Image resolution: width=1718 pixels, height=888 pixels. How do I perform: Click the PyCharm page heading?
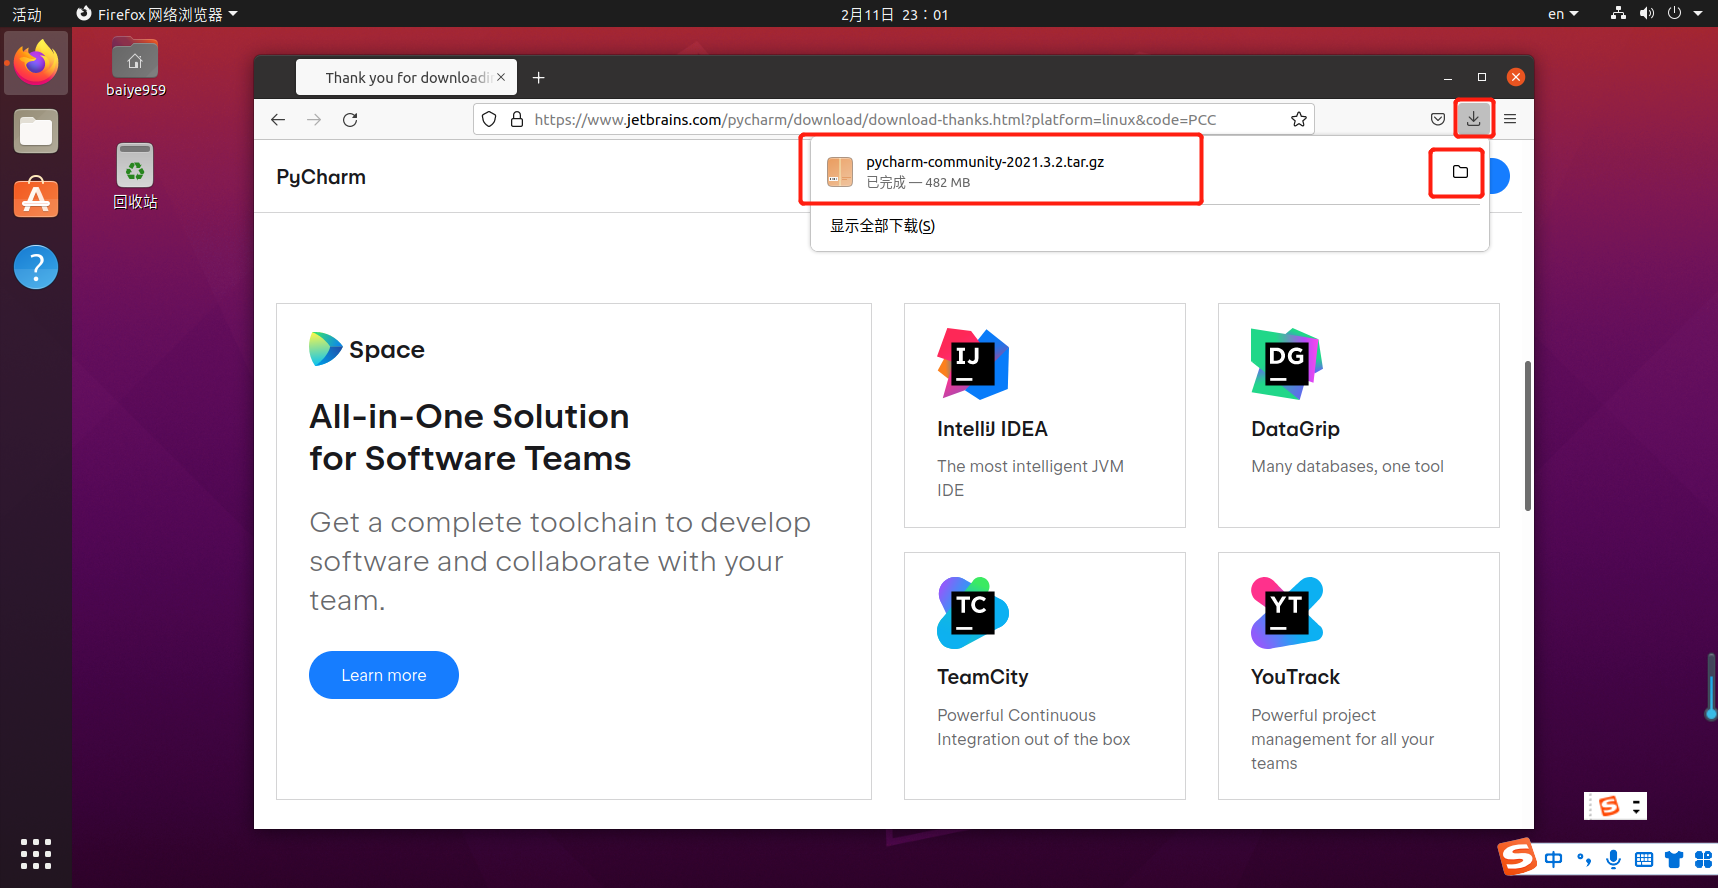[321, 177]
